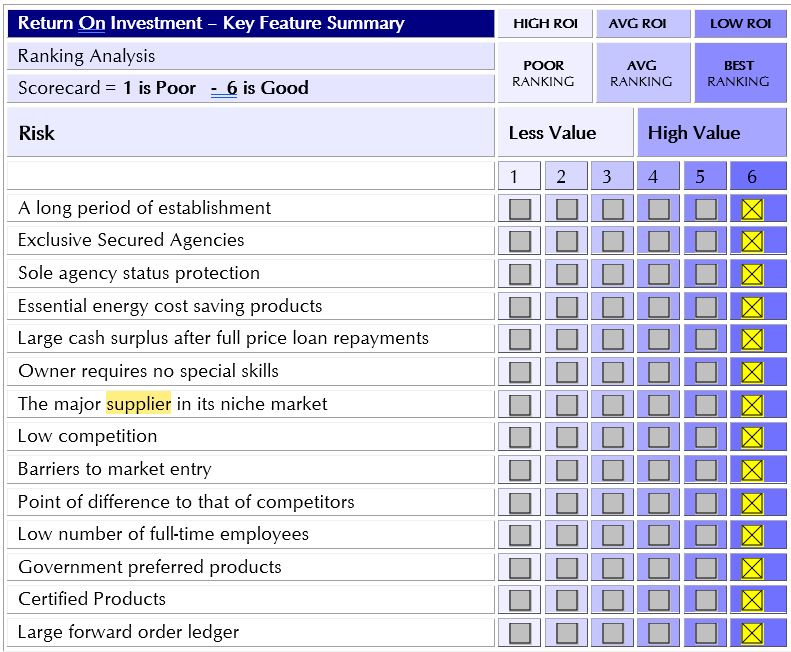The image size is (791, 652).
Task: Click the Scorecard 1 is Poor text
Action: 163,88
